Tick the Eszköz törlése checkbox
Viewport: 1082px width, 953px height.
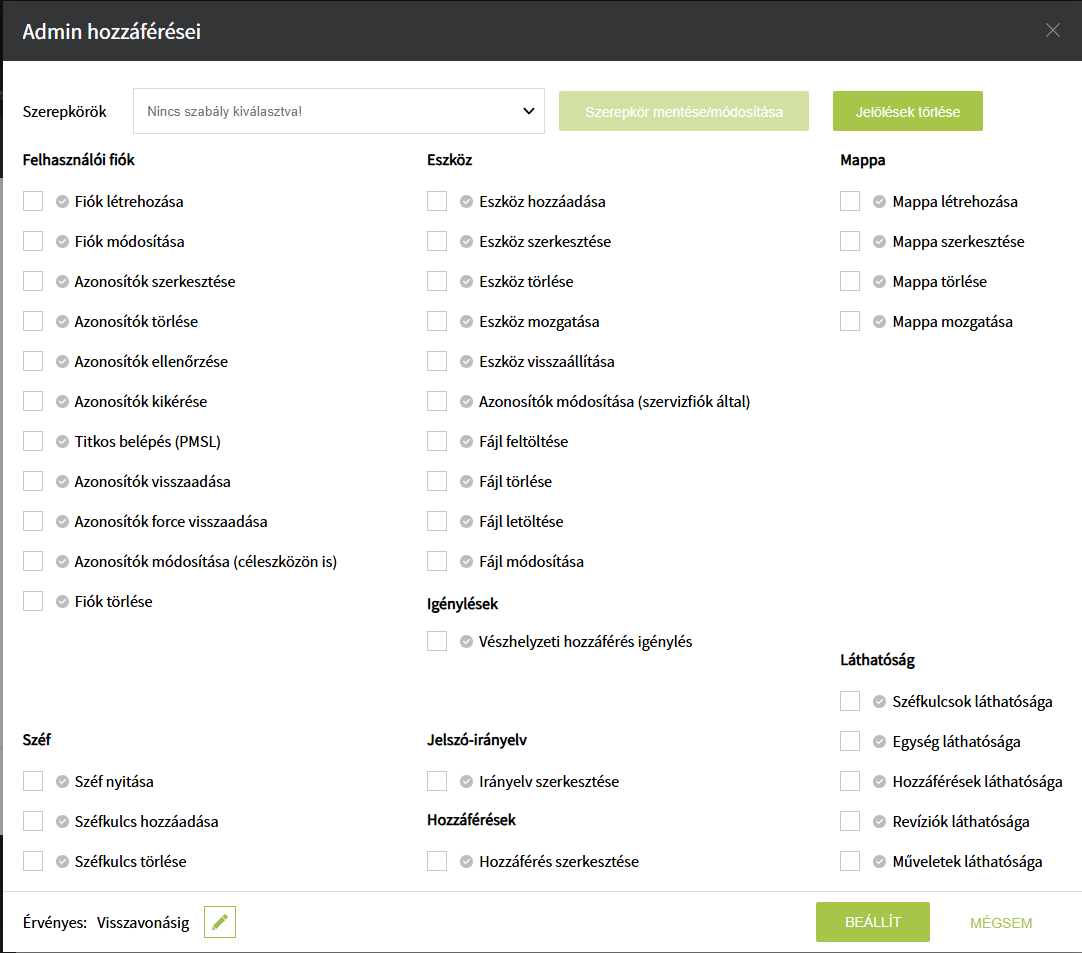[x=437, y=281]
